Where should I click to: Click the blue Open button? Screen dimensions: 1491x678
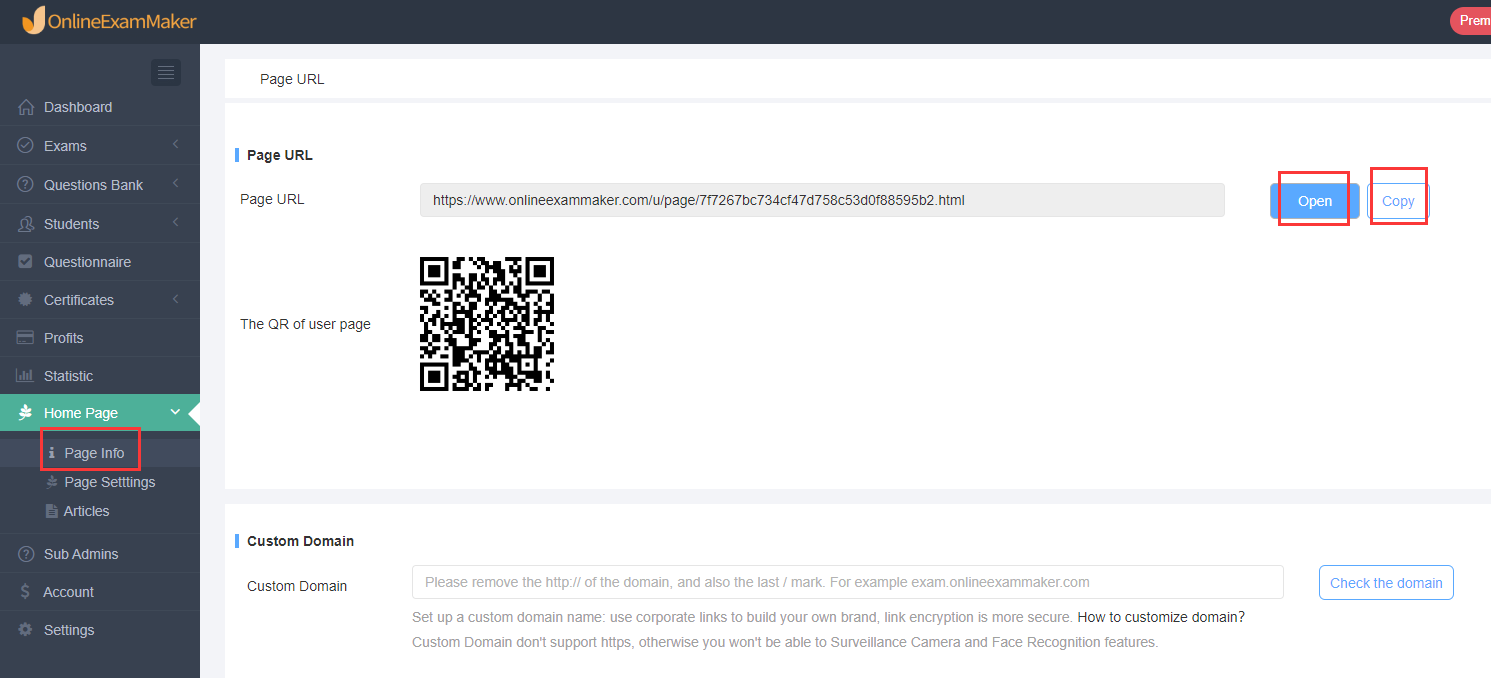point(1314,201)
